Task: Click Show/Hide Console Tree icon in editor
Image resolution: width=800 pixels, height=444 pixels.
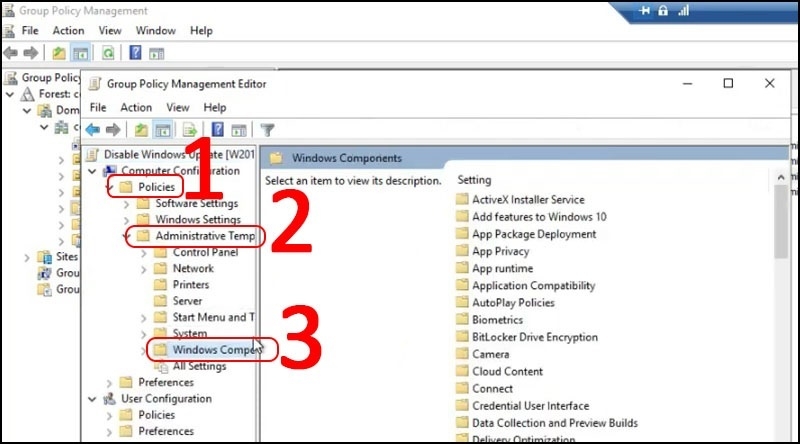Action: (x=163, y=130)
